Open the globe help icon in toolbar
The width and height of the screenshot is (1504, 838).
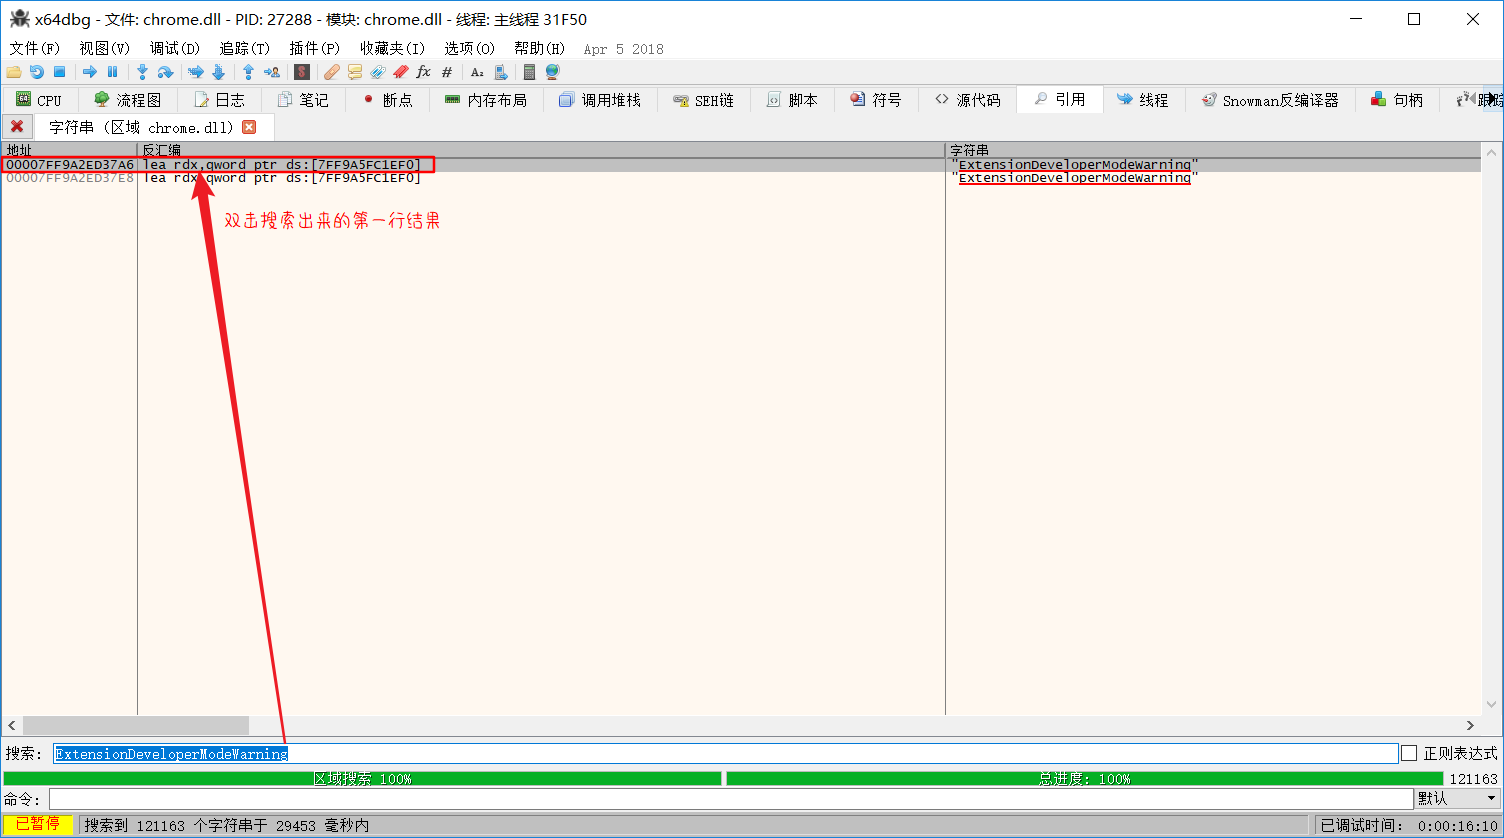[x=553, y=72]
